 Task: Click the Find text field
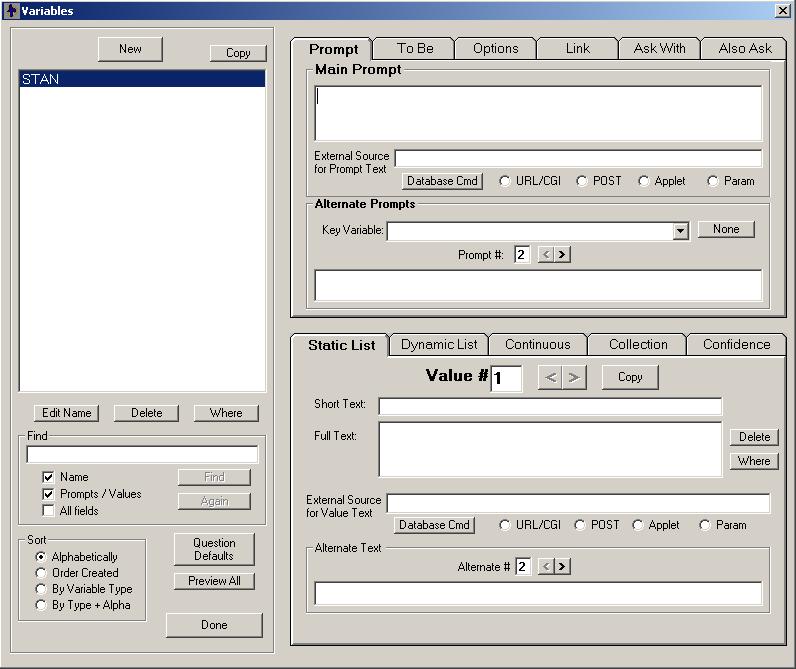coord(142,454)
